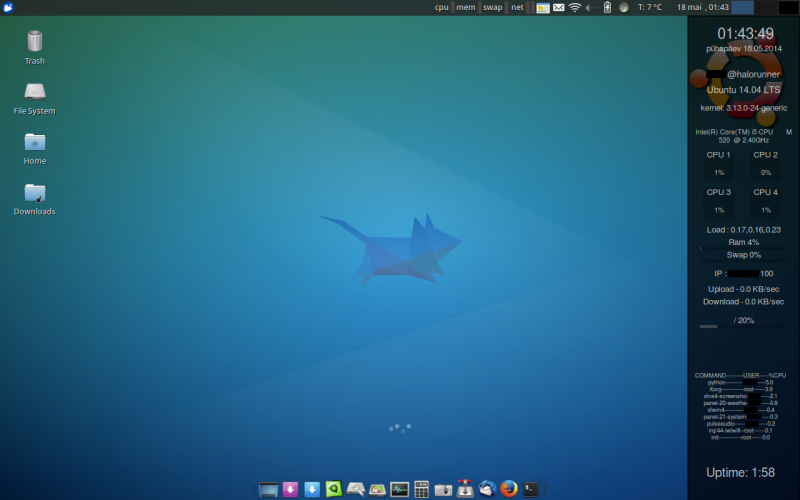Open the Terminal icon in the dock

[x=531, y=489]
